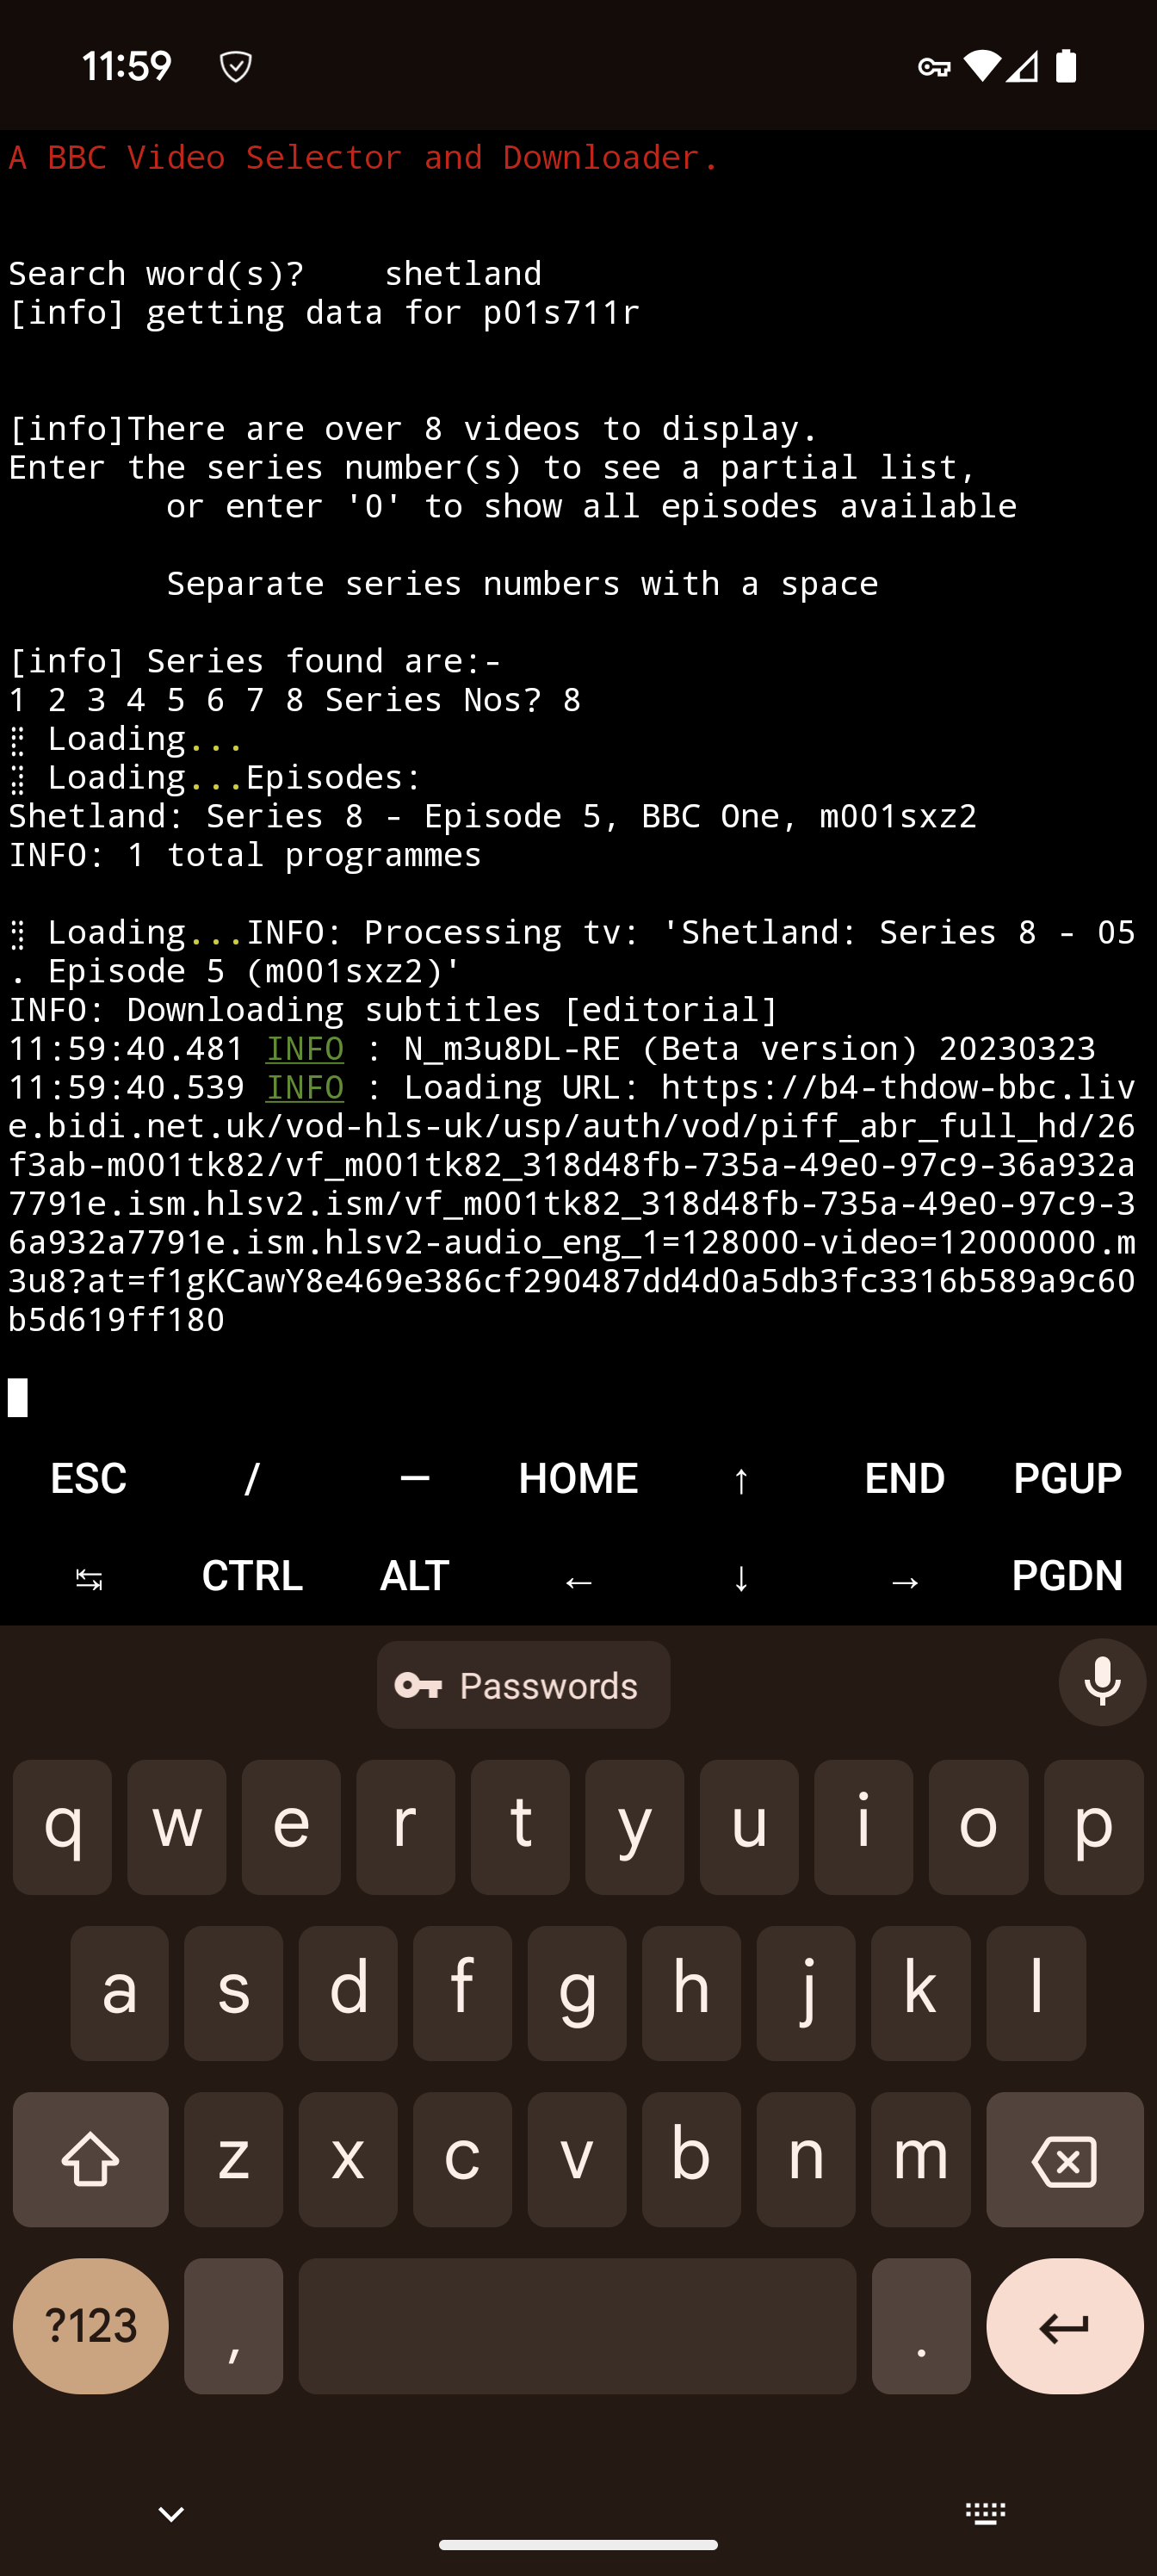Tap the HOME key
This screenshot has width=1157, height=2576.
(x=578, y=1479)
